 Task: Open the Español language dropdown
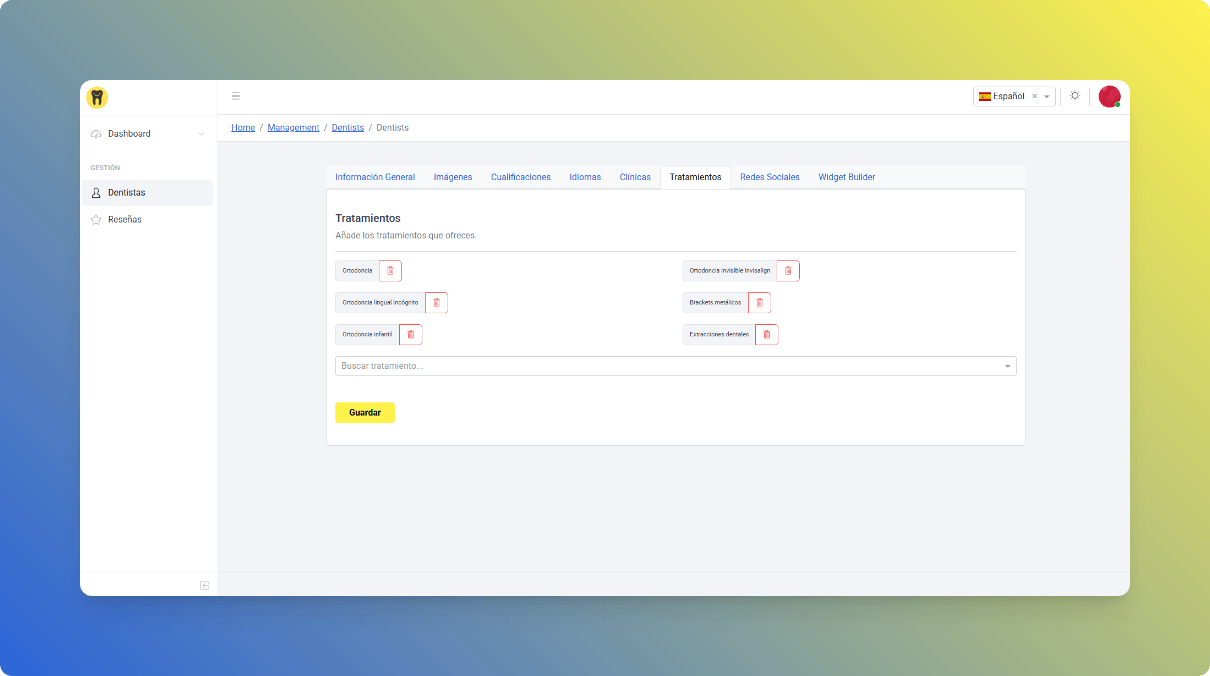[1047, 97]
